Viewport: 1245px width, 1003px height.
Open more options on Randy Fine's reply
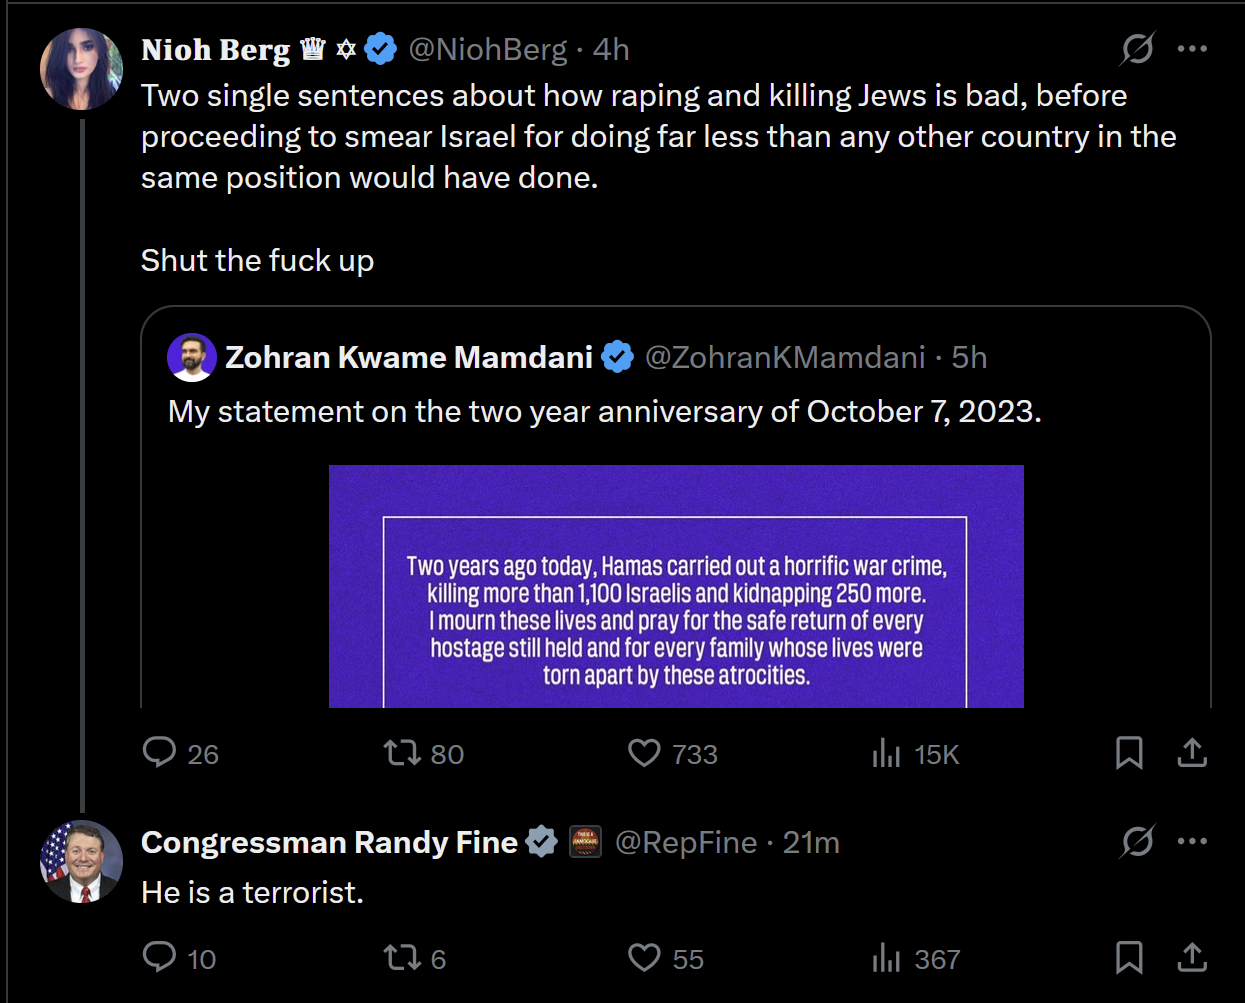(1192, 841)
